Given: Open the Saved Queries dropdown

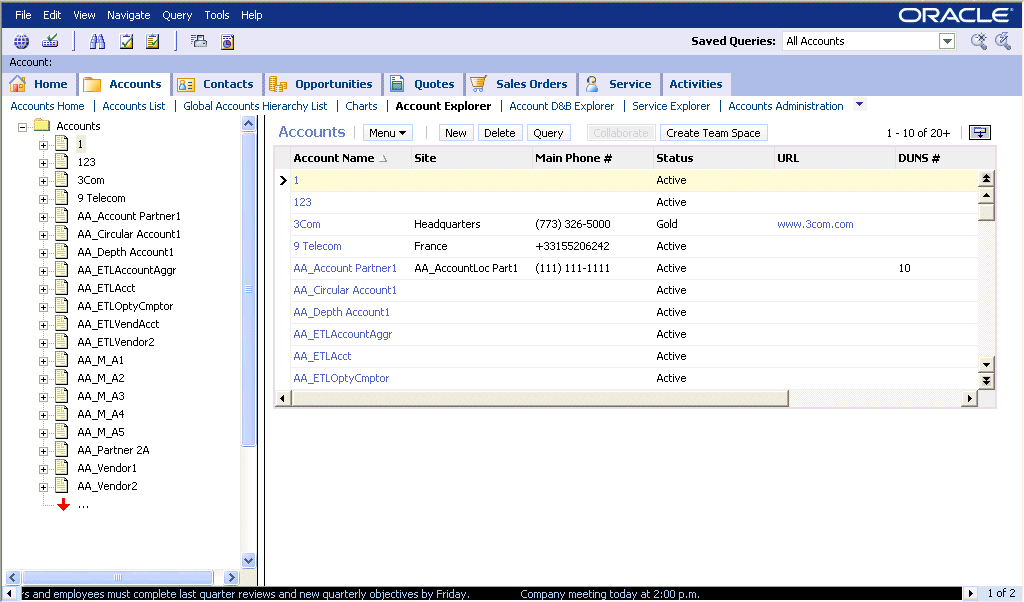Looking at the screenshot, I should (947, 41).
